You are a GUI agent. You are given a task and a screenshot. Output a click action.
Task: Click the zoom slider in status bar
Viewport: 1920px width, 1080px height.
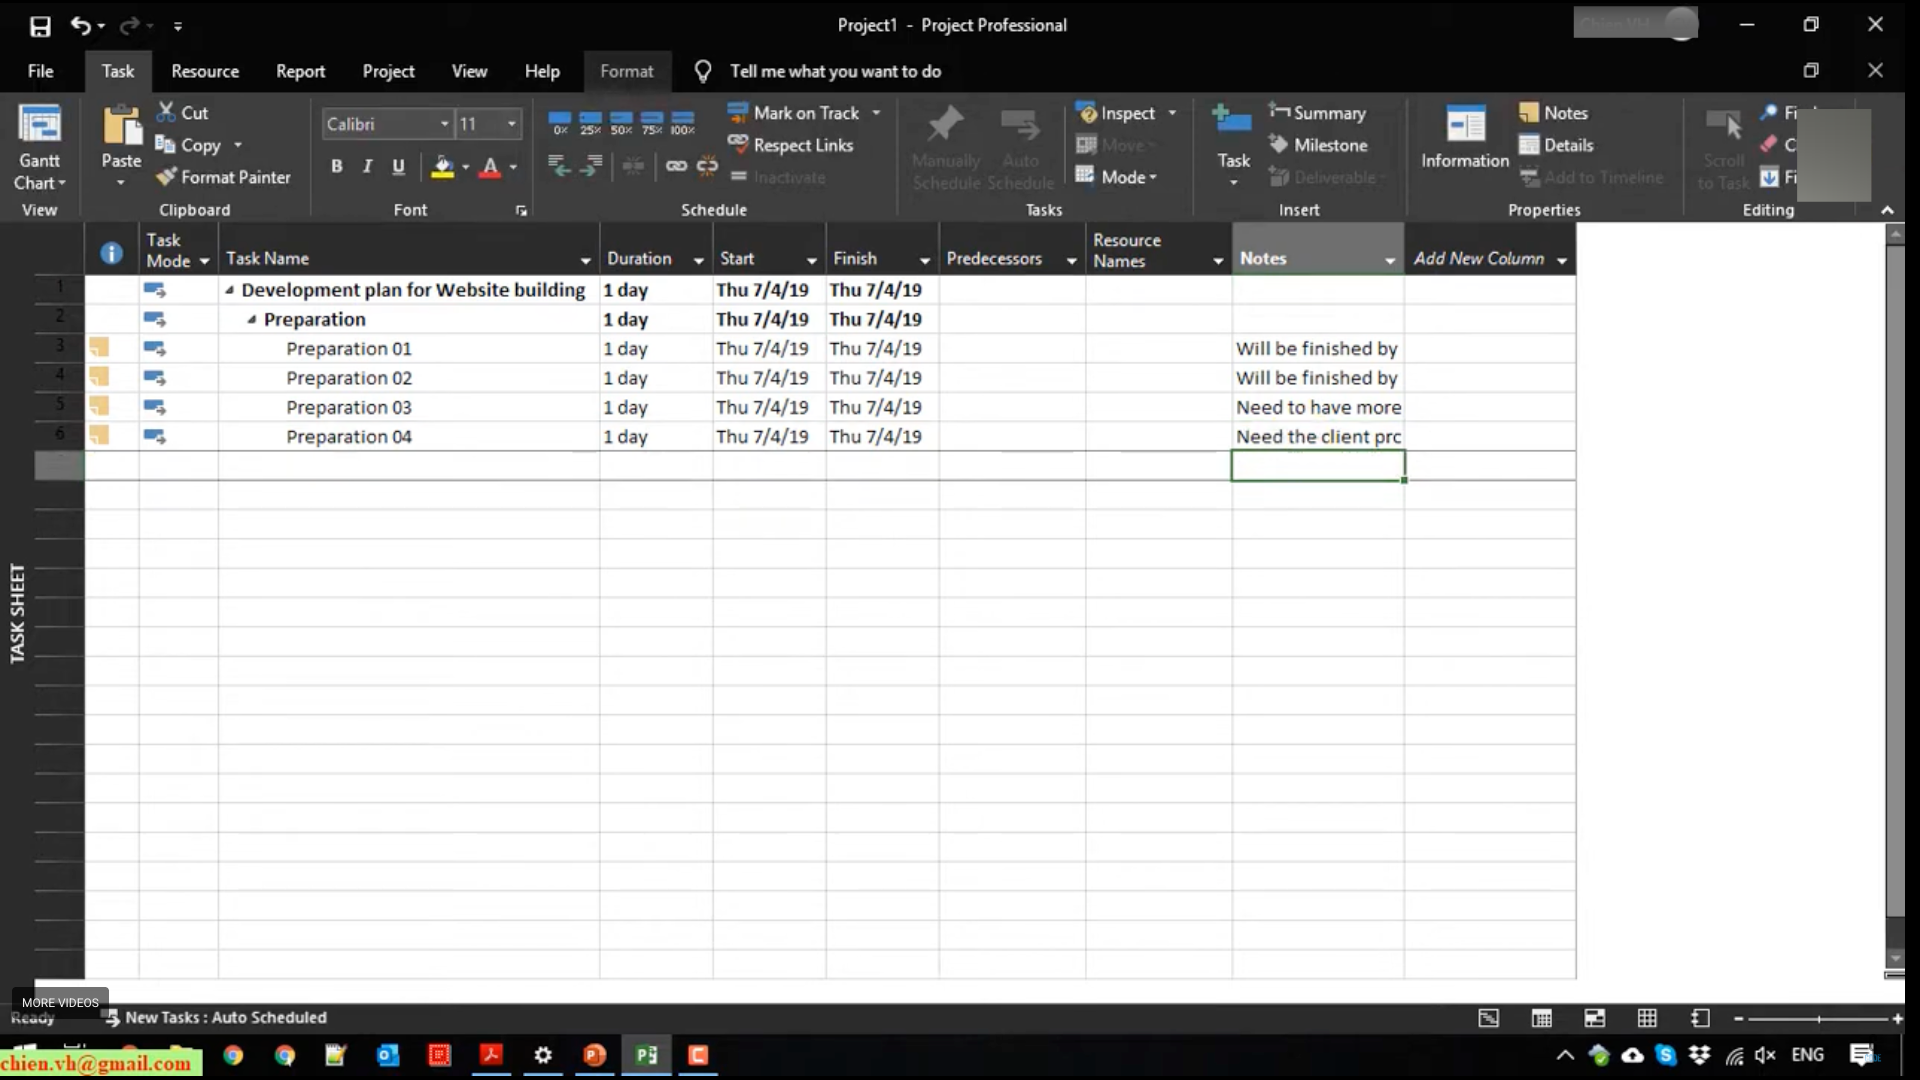1818,1019
